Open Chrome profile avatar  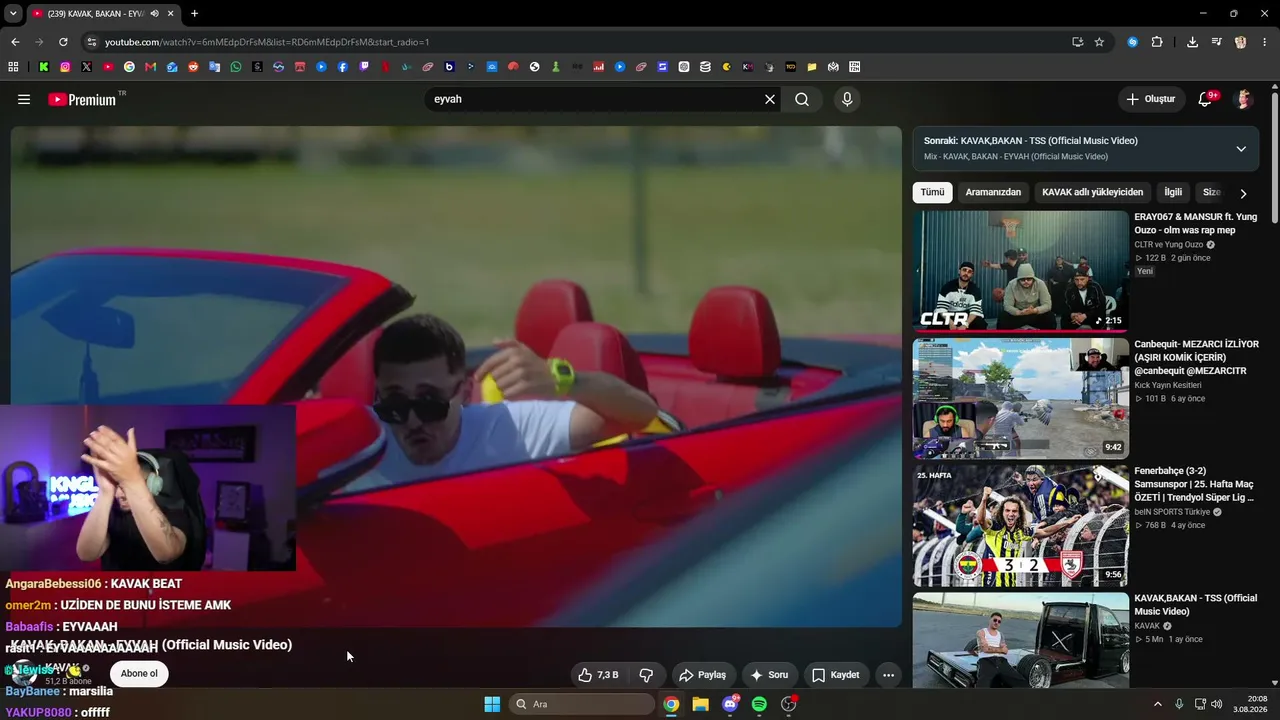click(1240, 42)
